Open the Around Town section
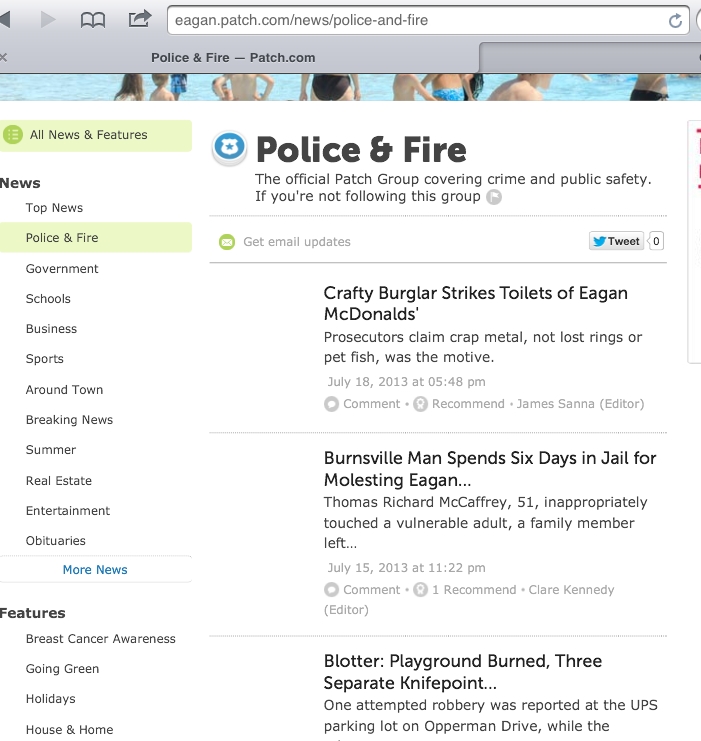The width and height of the screenshot is (701, 741). (x=64, y=390)
